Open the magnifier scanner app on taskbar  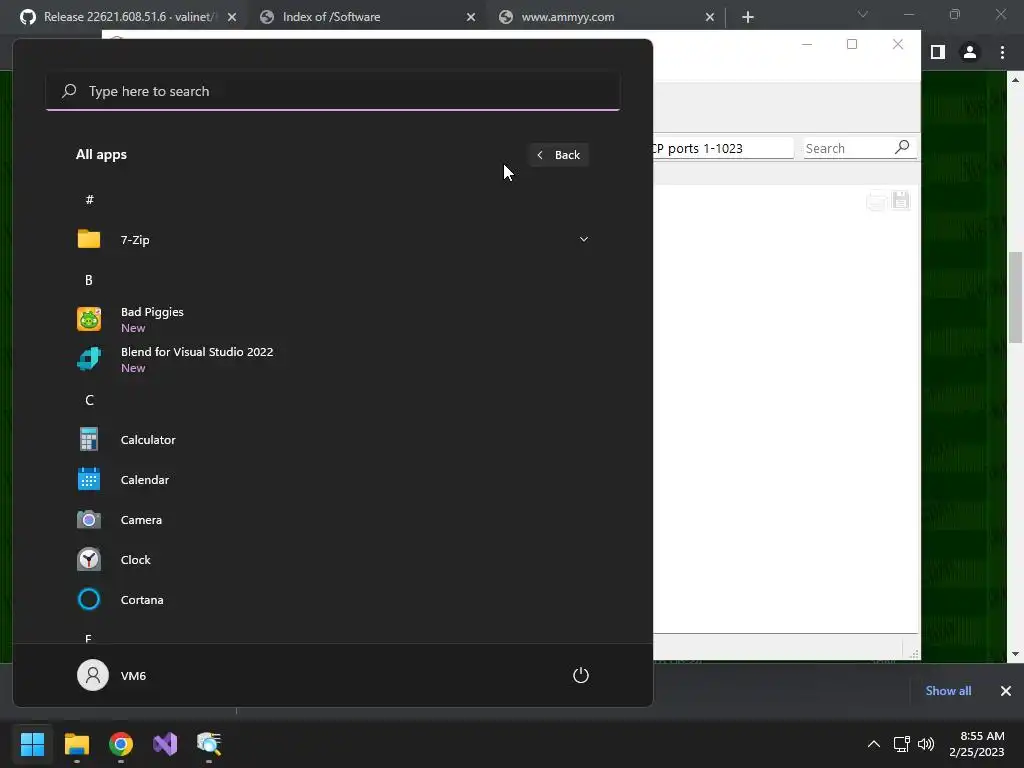[209, 744]
